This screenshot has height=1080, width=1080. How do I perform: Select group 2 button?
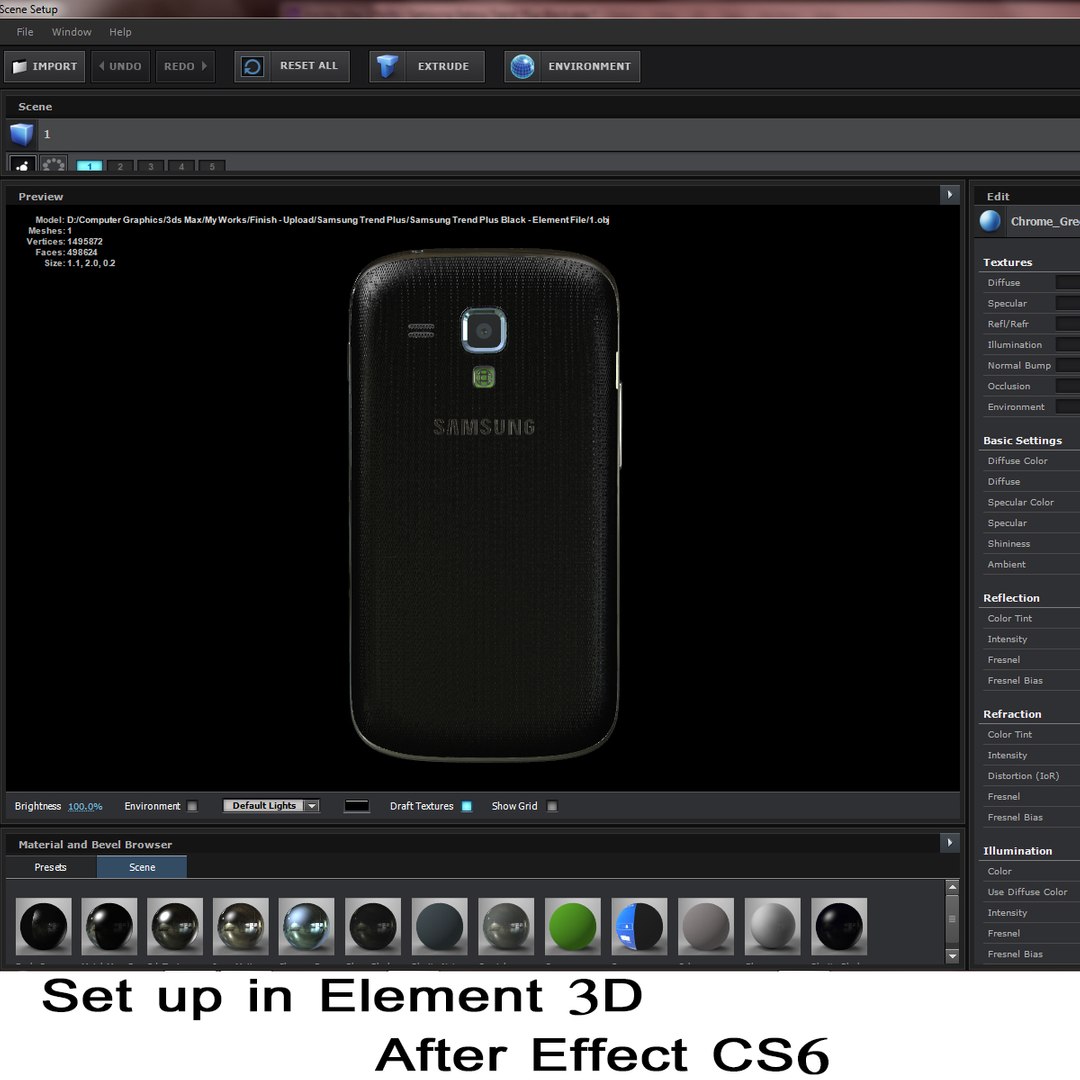120,166
